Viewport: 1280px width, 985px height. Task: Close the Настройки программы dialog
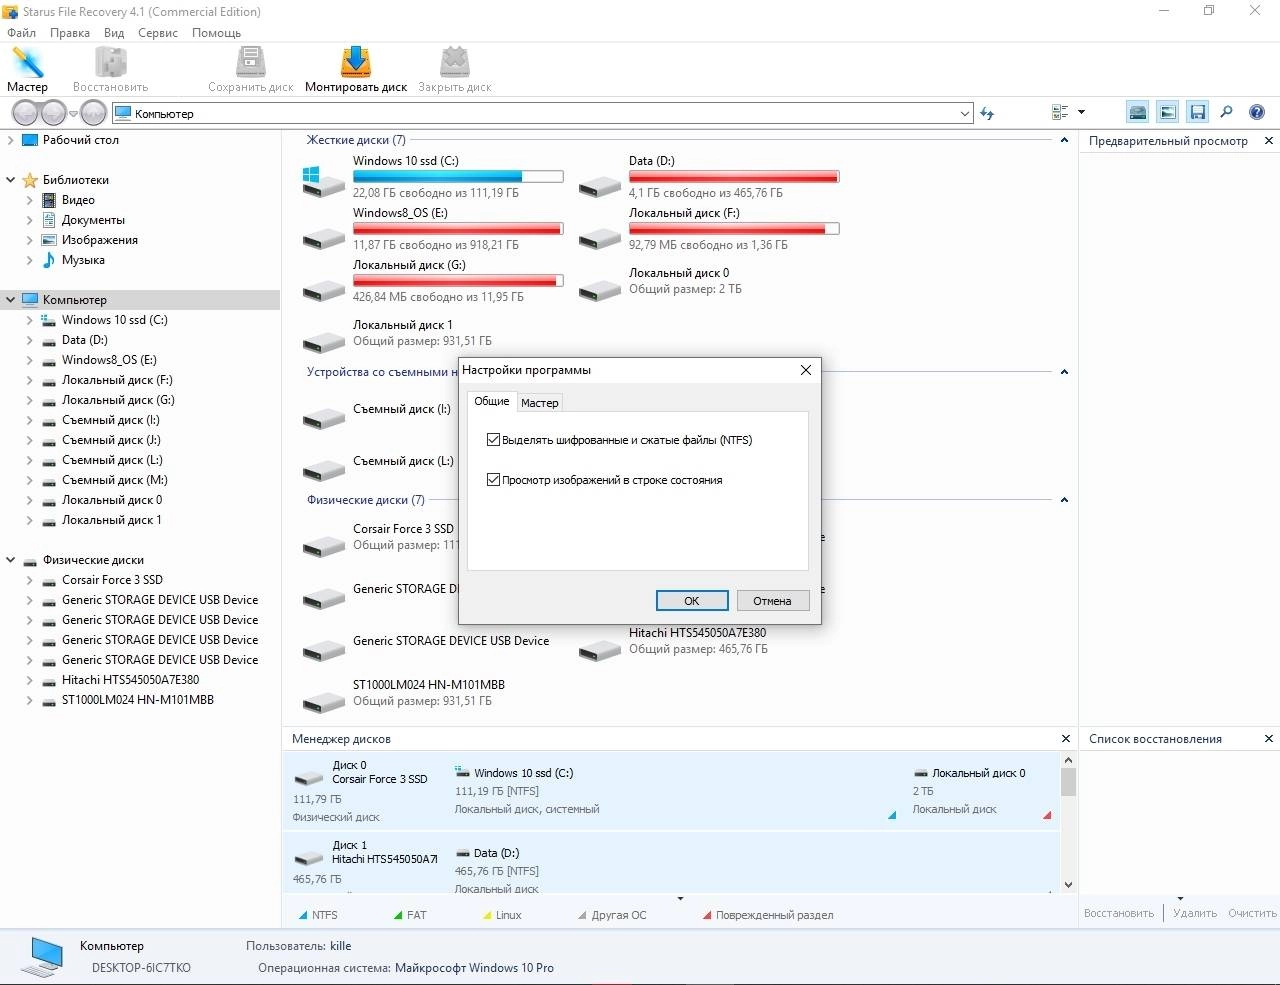[806, 370]
